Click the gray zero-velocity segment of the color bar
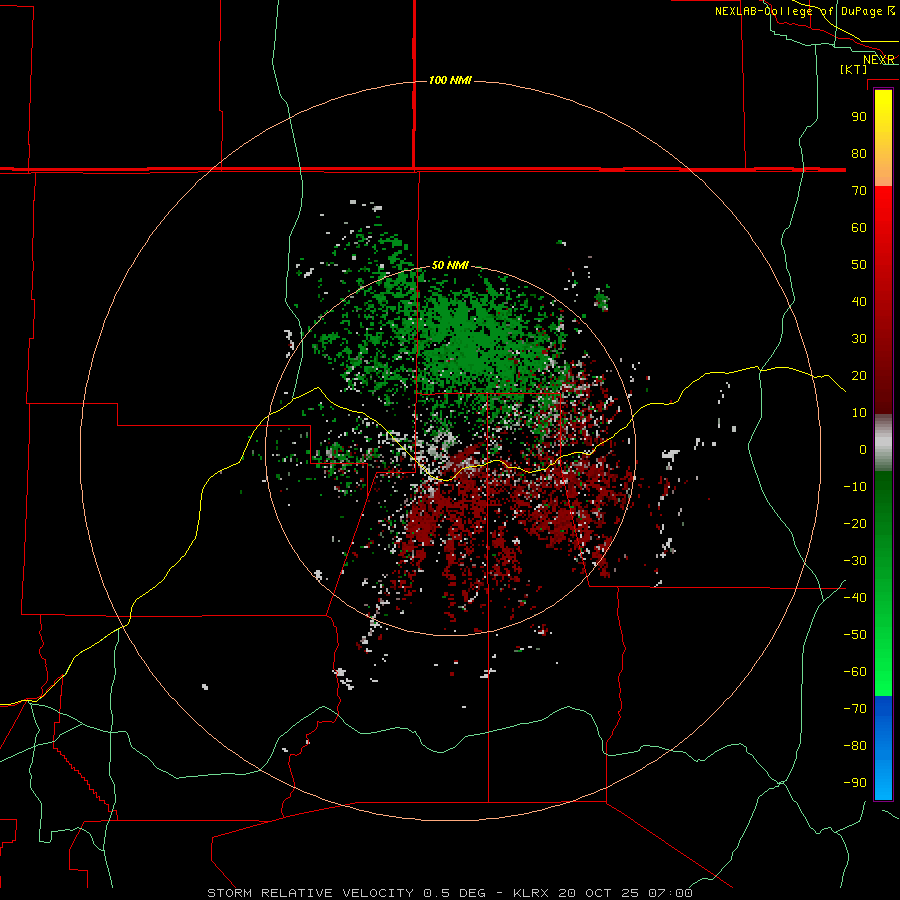This screenshot has height=900, width=900. 883,443
